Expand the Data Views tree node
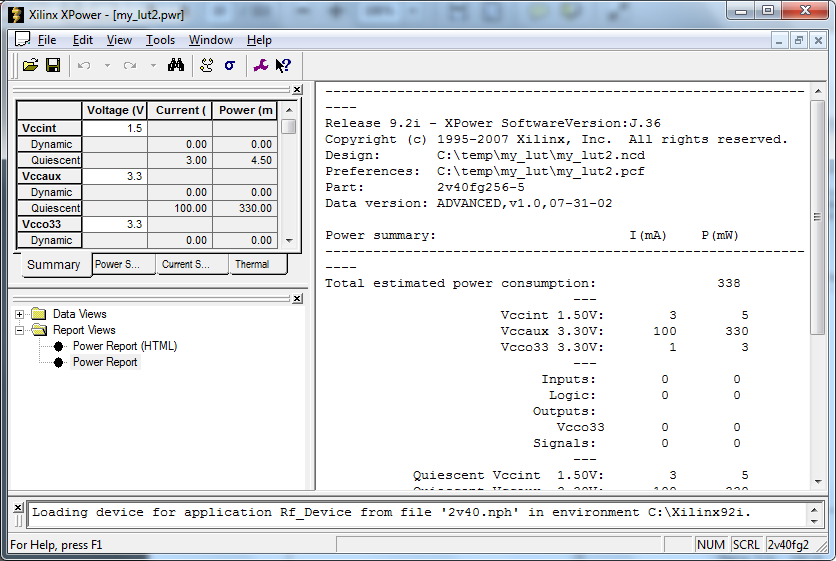Image resolution: width=836 pixels, height=561 pixels. tap(19, 314)
